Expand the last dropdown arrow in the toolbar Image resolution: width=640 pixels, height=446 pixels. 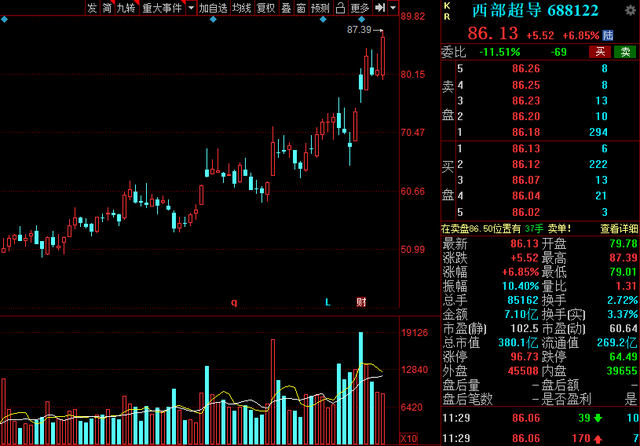(x=393, y=8)
